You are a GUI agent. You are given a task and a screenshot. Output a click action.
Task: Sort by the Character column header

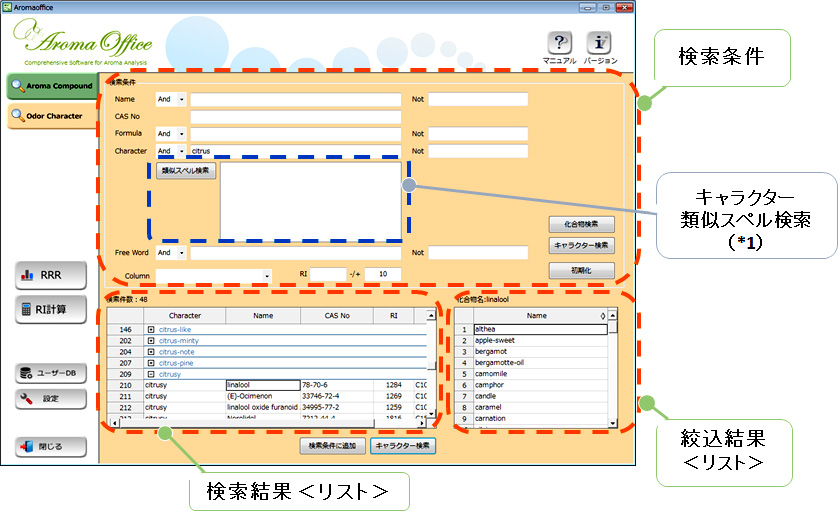click(x=185, y=316)
